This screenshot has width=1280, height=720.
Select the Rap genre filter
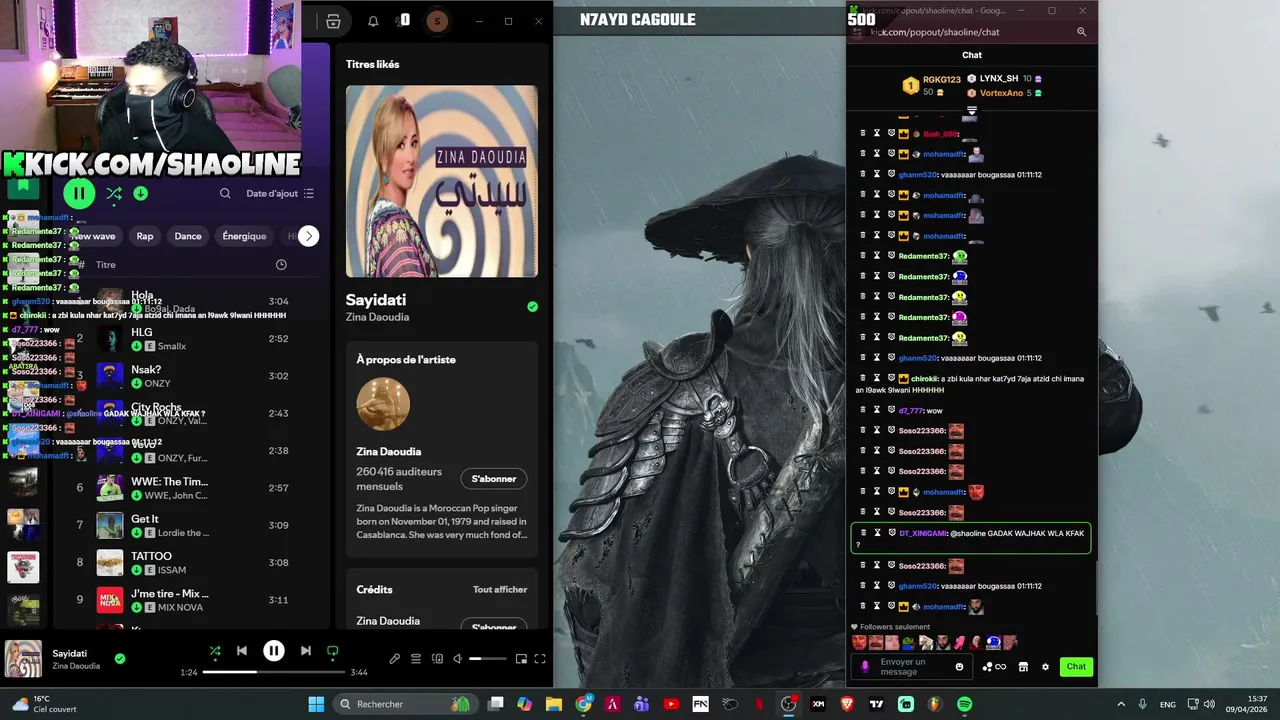click(145, 236)
